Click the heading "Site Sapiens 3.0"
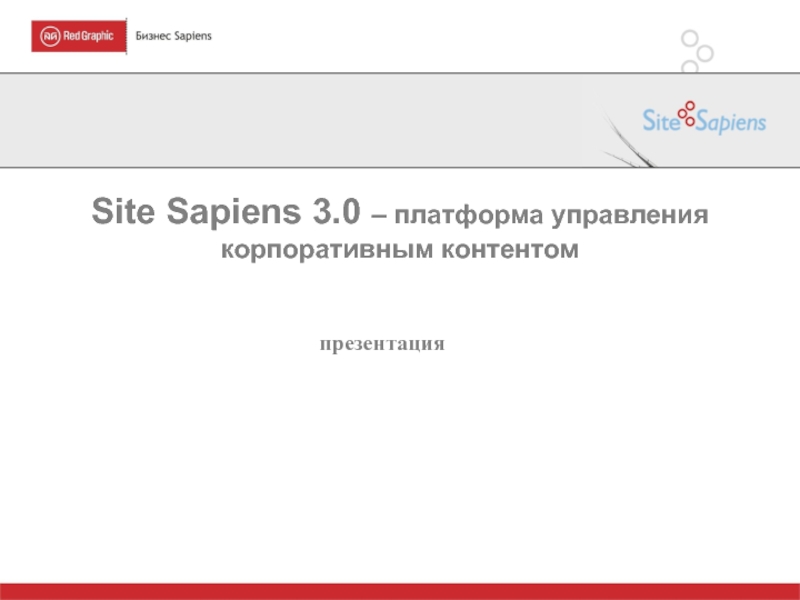This screenshot has height=600, width=800. click(x=226, y=211)
